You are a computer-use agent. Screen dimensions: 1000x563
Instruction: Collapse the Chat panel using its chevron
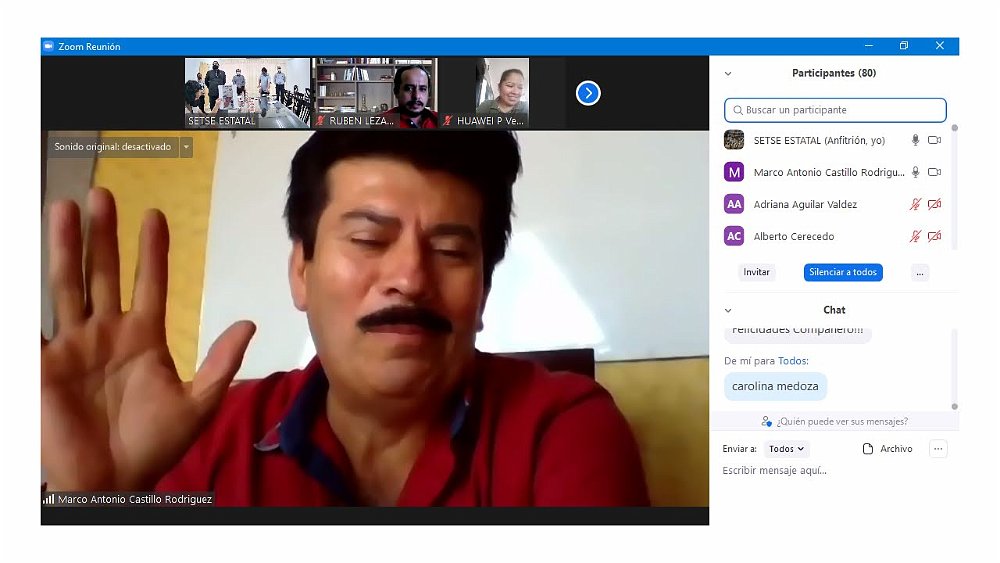728,310
